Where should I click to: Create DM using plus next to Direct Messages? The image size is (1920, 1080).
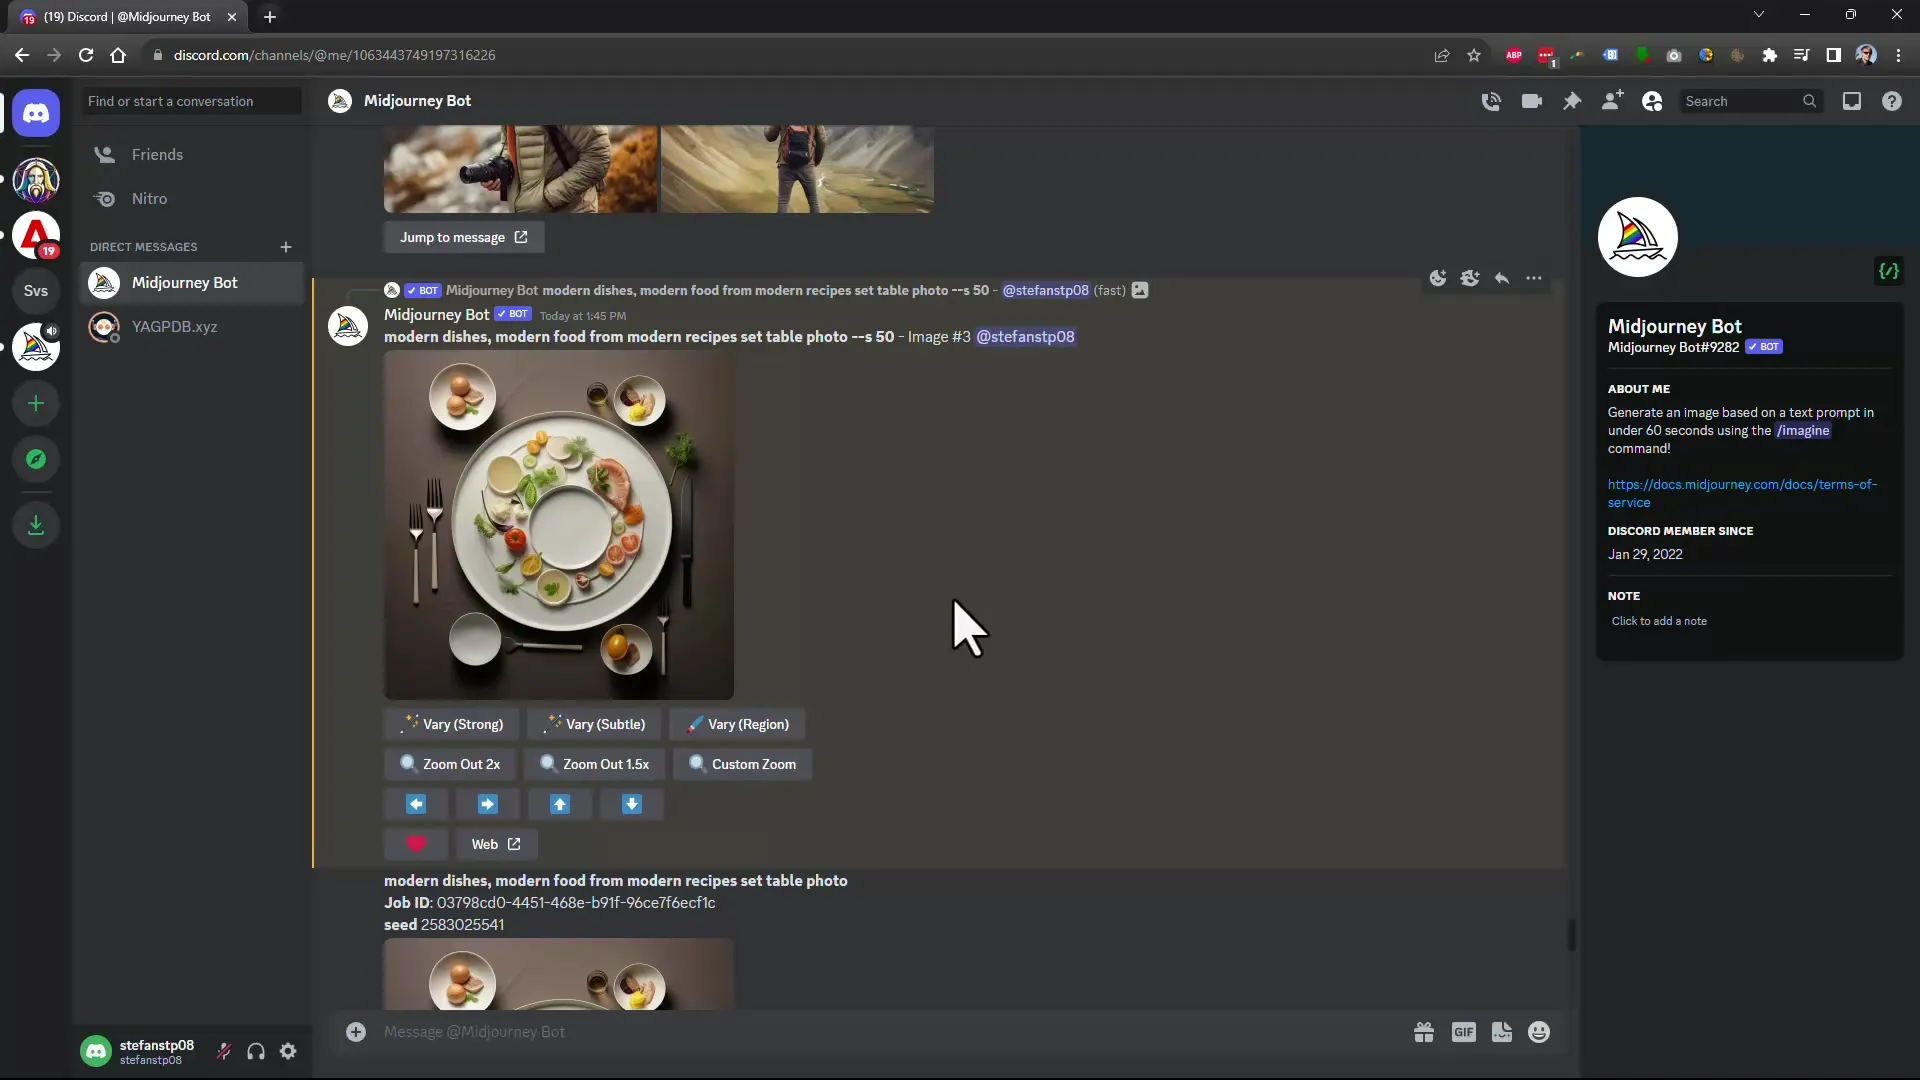[286, 247]
